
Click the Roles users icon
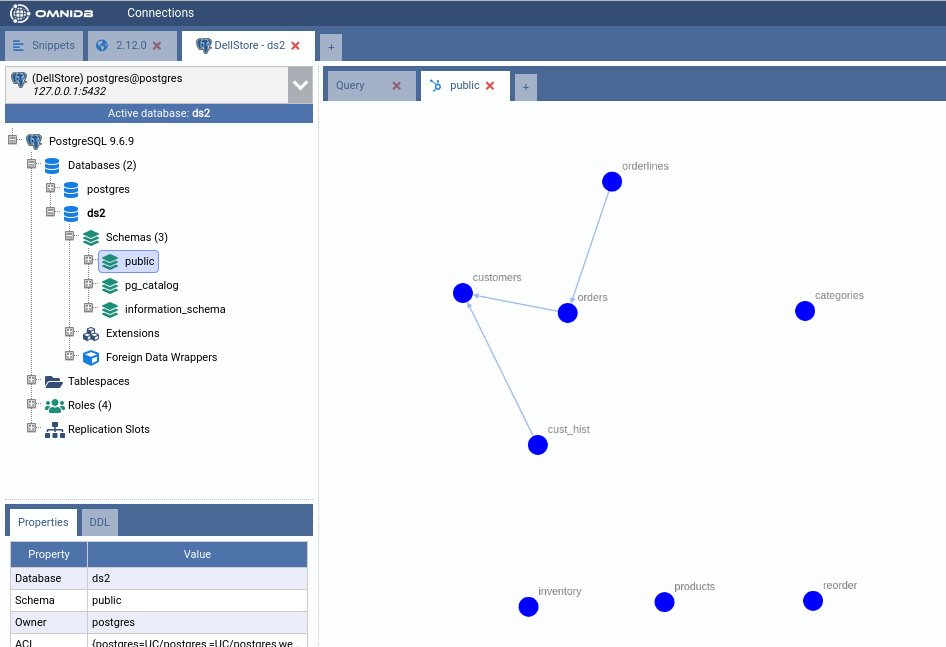pos(54,406)
